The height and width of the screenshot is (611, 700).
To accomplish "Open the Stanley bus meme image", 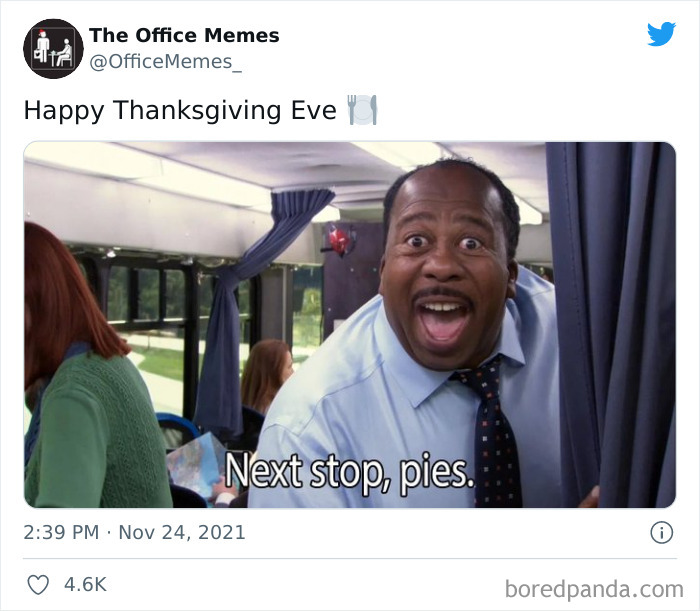I will [350, 324].
